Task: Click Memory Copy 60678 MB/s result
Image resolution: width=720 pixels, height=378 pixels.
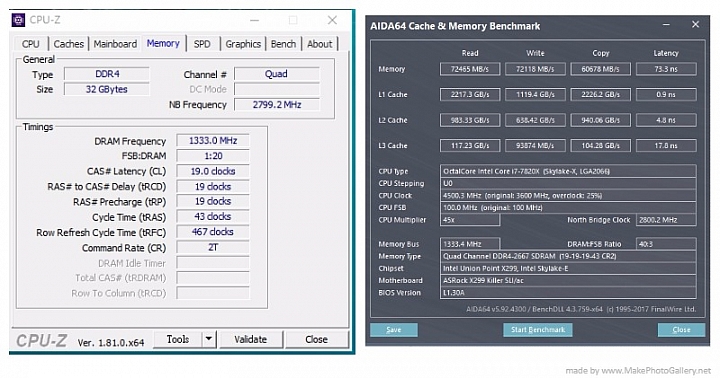Action: pos(600,69)
